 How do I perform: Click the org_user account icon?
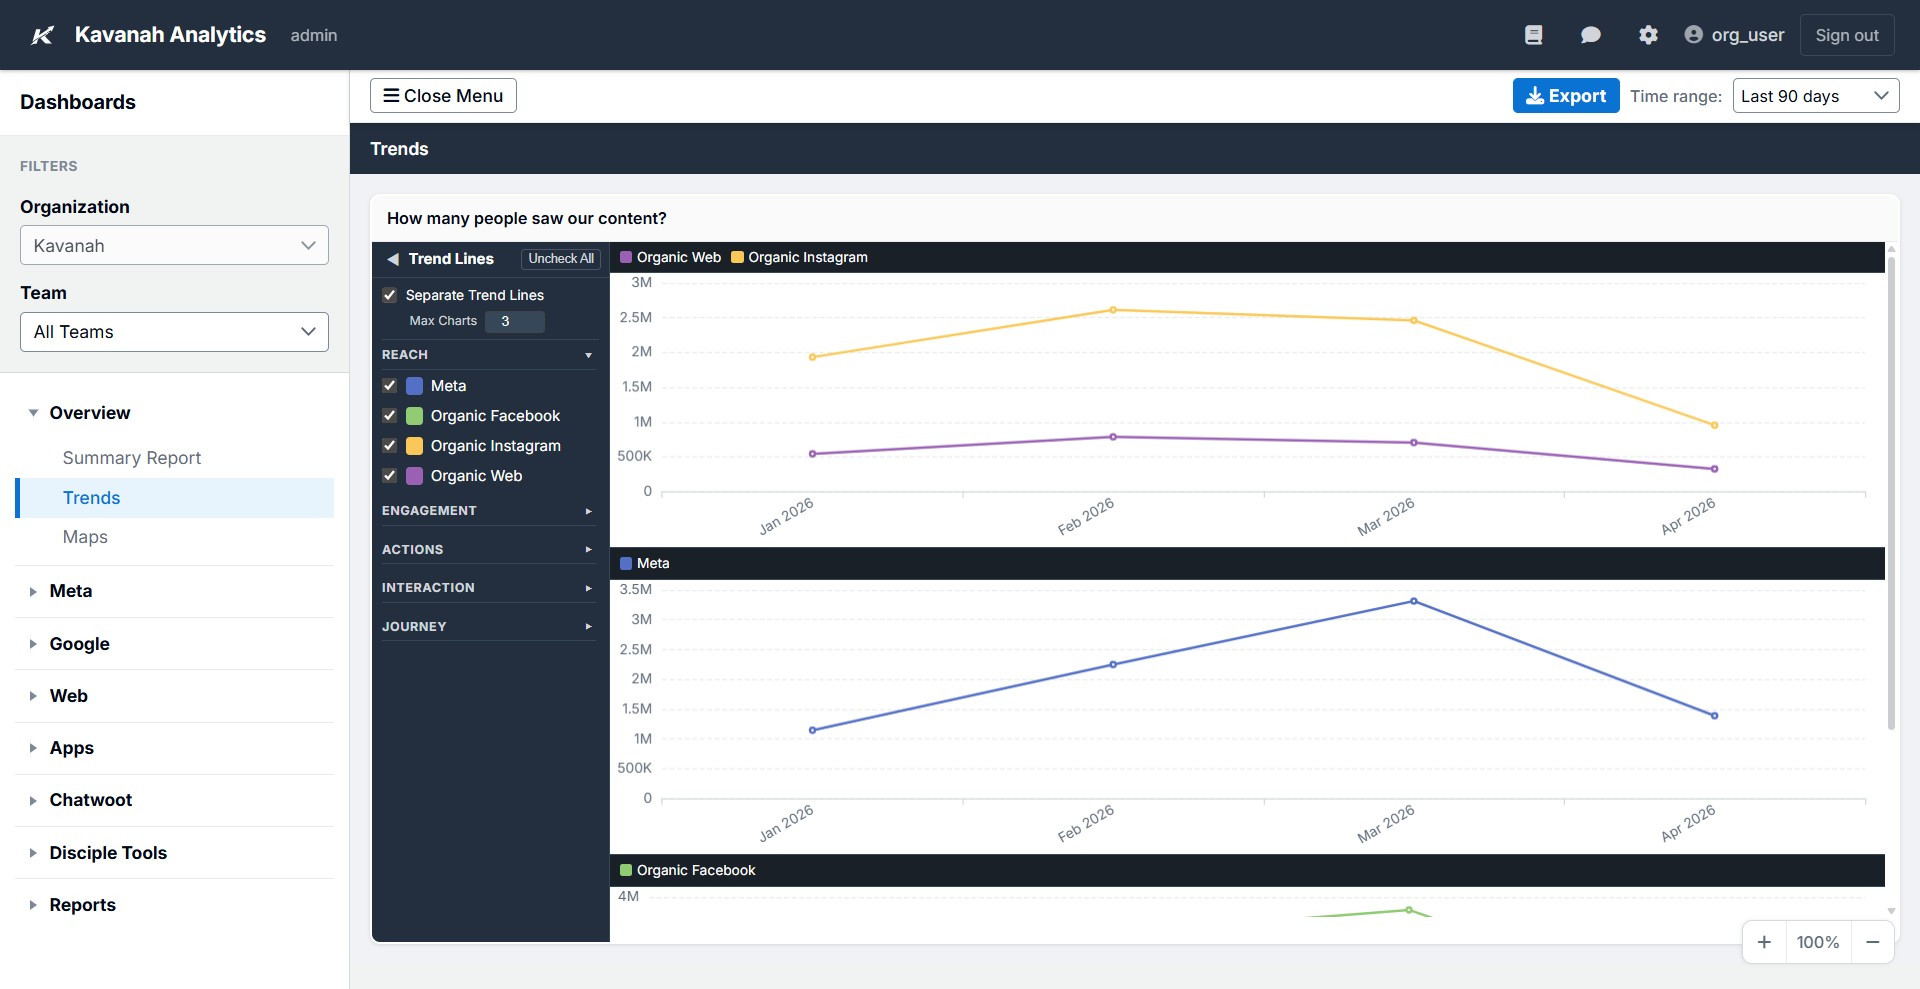[x=1693, y=34]
